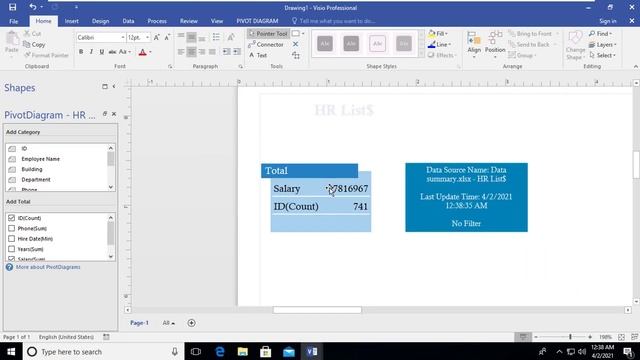This screenshot has width=640, height=360.
Task: Switch to the Process tab
Action: point(157,21)
